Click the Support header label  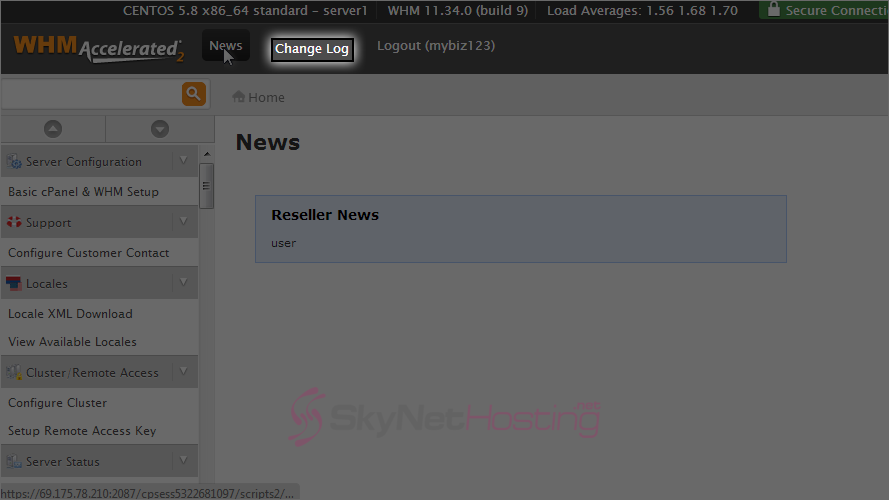49,223
